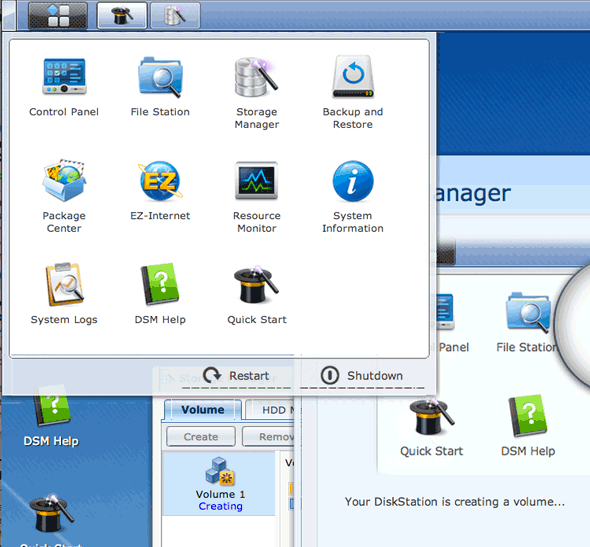Select Volume 1 in the list

219,483
